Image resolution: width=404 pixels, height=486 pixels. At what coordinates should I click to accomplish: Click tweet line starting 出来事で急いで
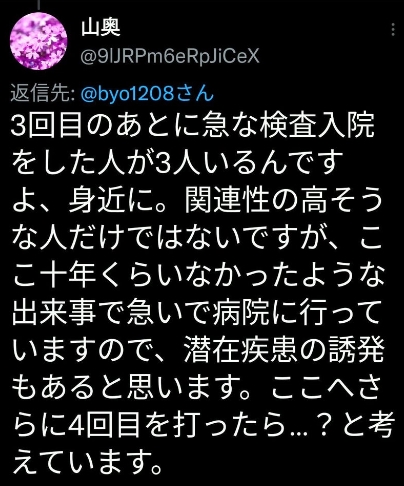(197, 313)
